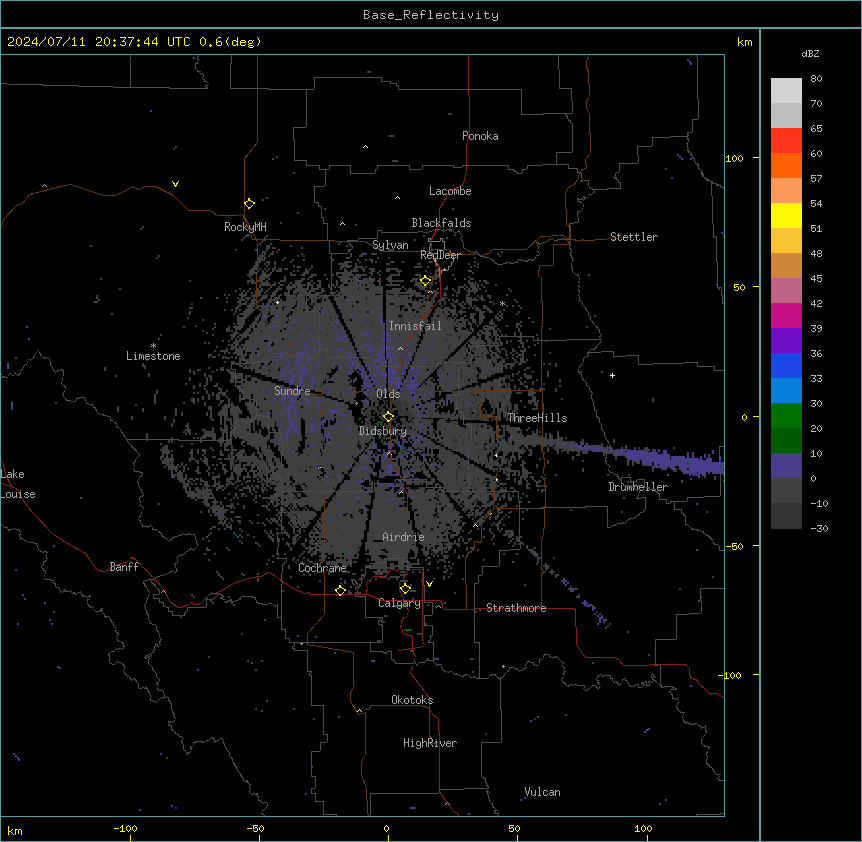Click the Base_Reflectivity title text
The image size is (862, 842).
pyautogui.click(x=431, y=15)
